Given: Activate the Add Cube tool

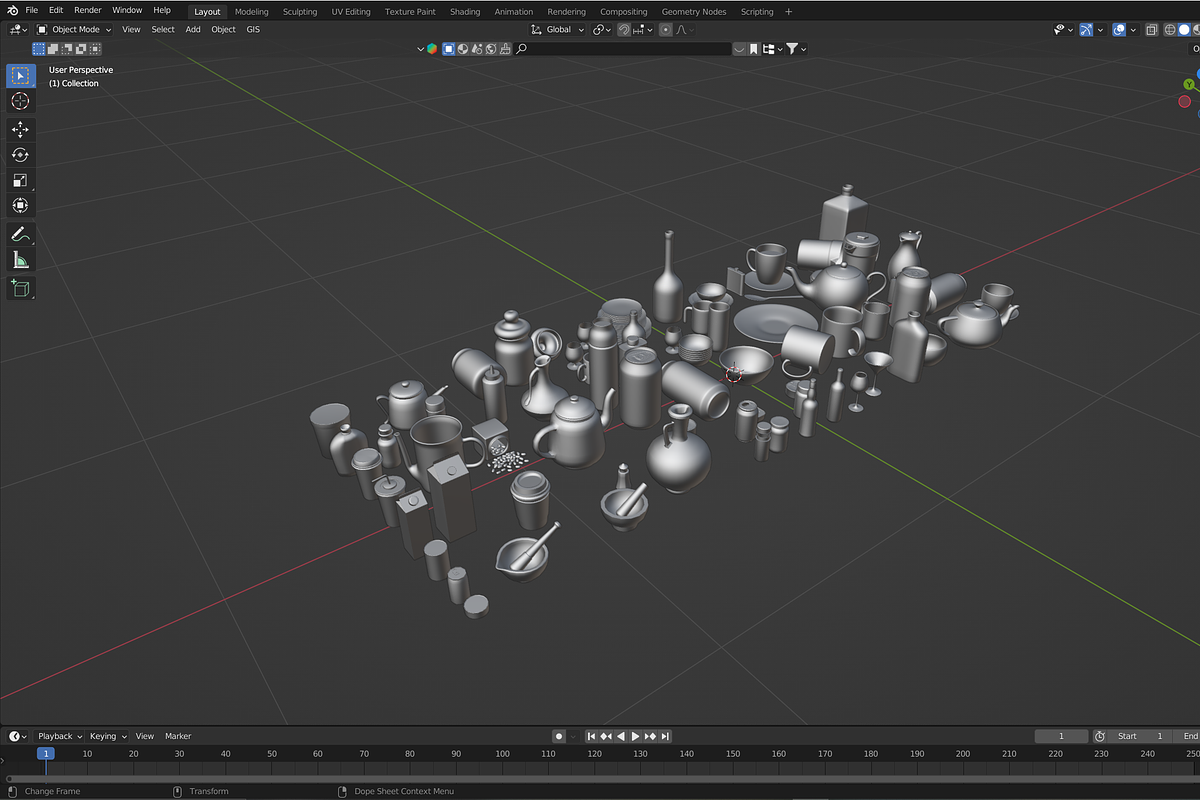Looking at the screenshot, I should pos(21,289).
